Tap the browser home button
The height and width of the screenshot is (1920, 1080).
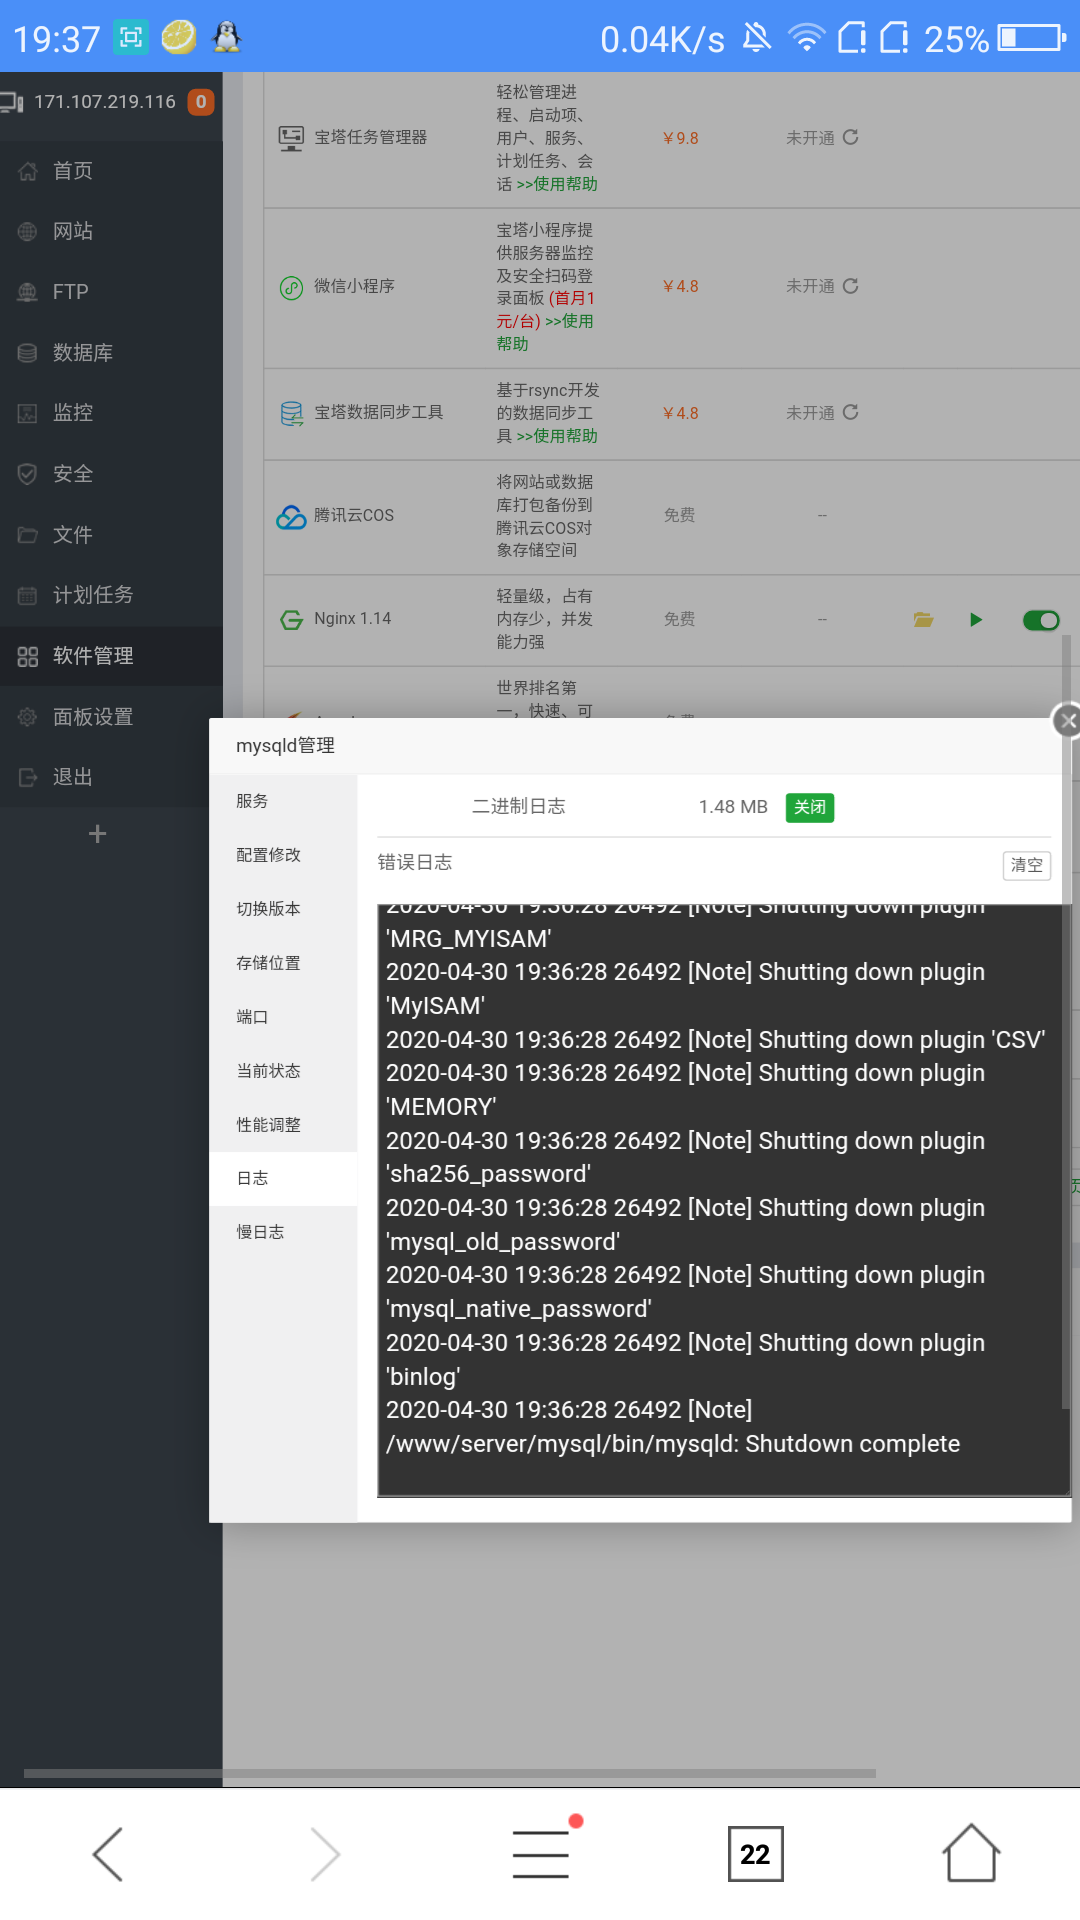(971, 1853)
